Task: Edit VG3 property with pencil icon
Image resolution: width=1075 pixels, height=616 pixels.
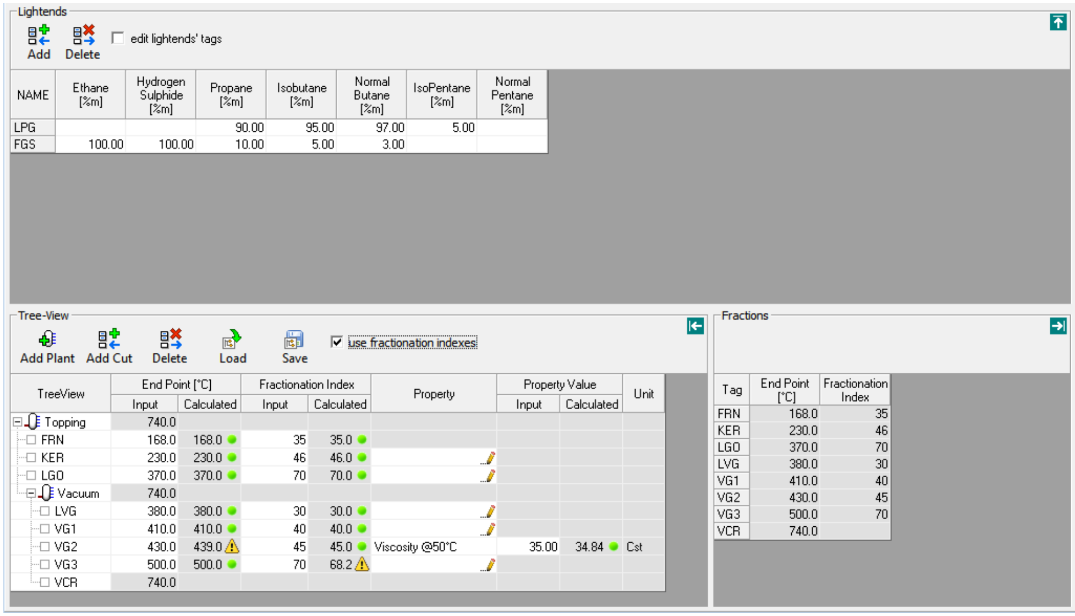Action: (488, 565)
